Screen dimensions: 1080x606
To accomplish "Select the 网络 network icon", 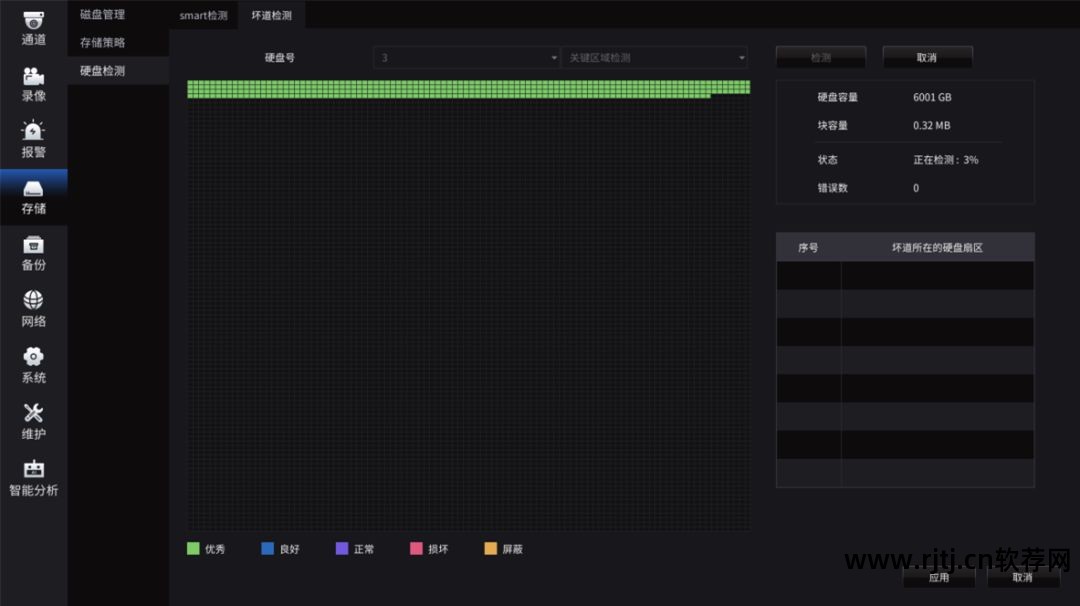I will click(x=34, y=310).
